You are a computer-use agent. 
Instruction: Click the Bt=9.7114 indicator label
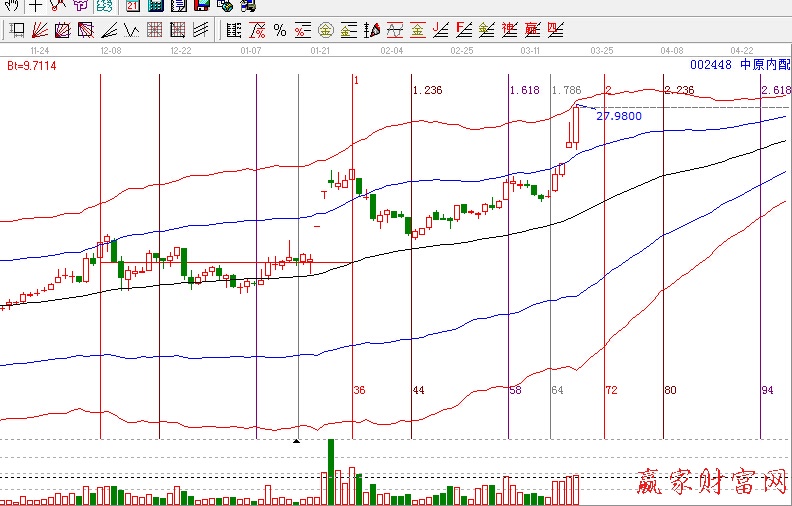(30, 66)
